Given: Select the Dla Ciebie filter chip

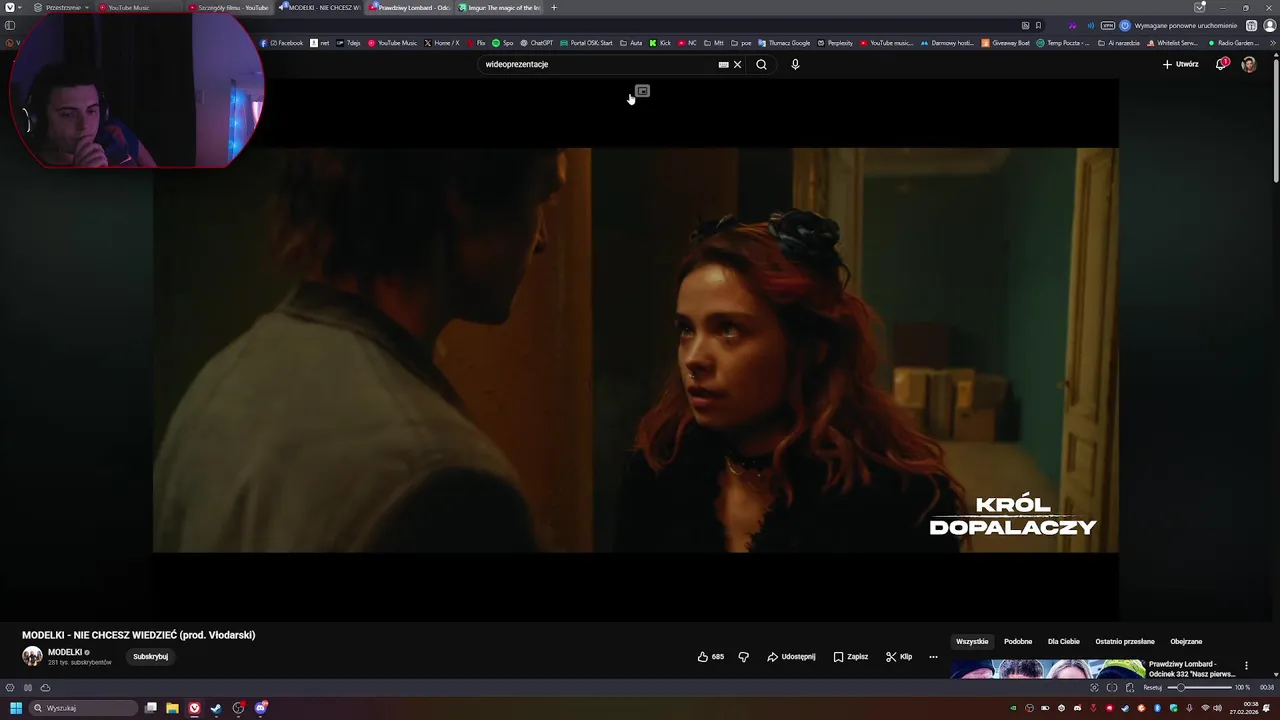Looking at the screenshot, I should tap(1064, 642).
